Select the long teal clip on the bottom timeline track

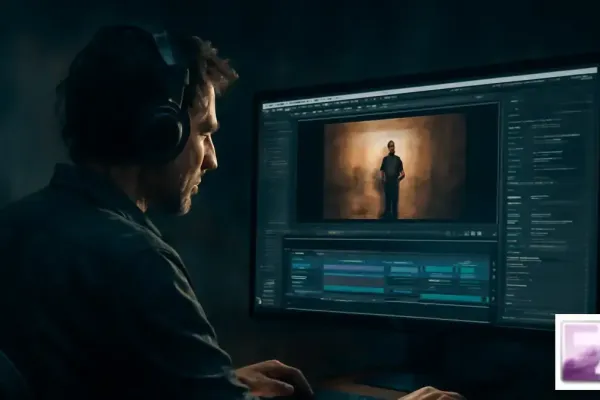451,298
